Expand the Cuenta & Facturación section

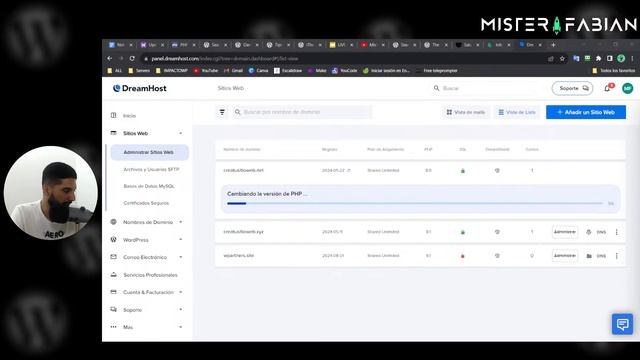pyautogui.click(x=180, y=292)
